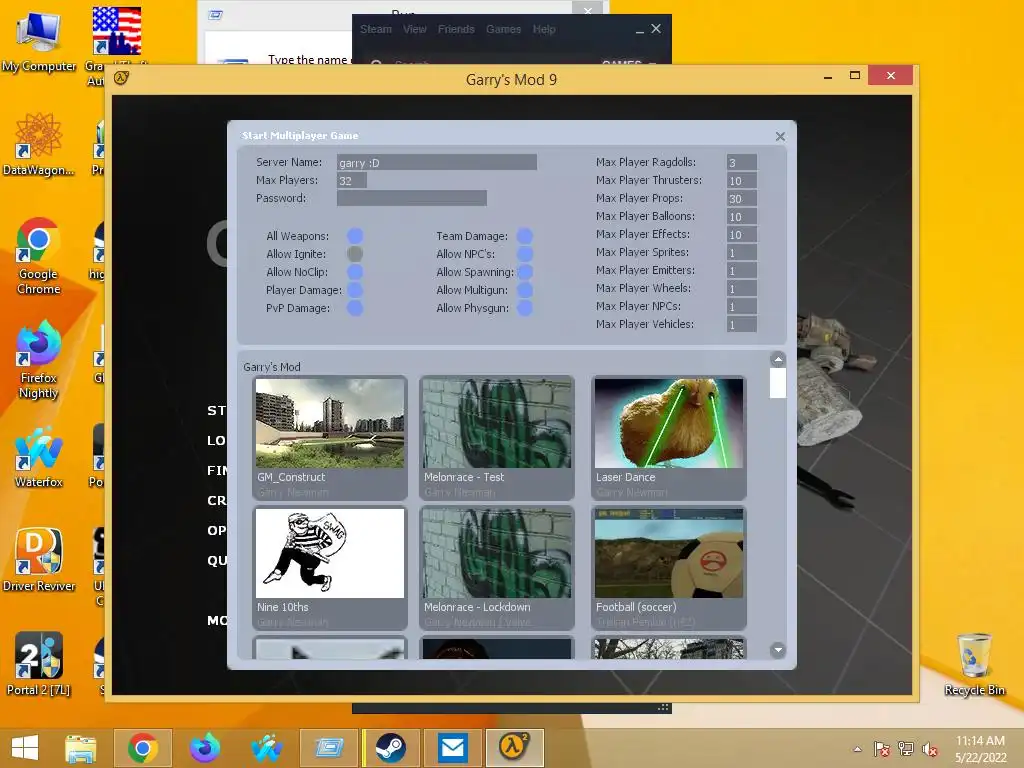Image resolution: width=1024 pixels, height=768 pixels.
Task: Open File Explorer from the taskbar
Action: coord(80,748)
